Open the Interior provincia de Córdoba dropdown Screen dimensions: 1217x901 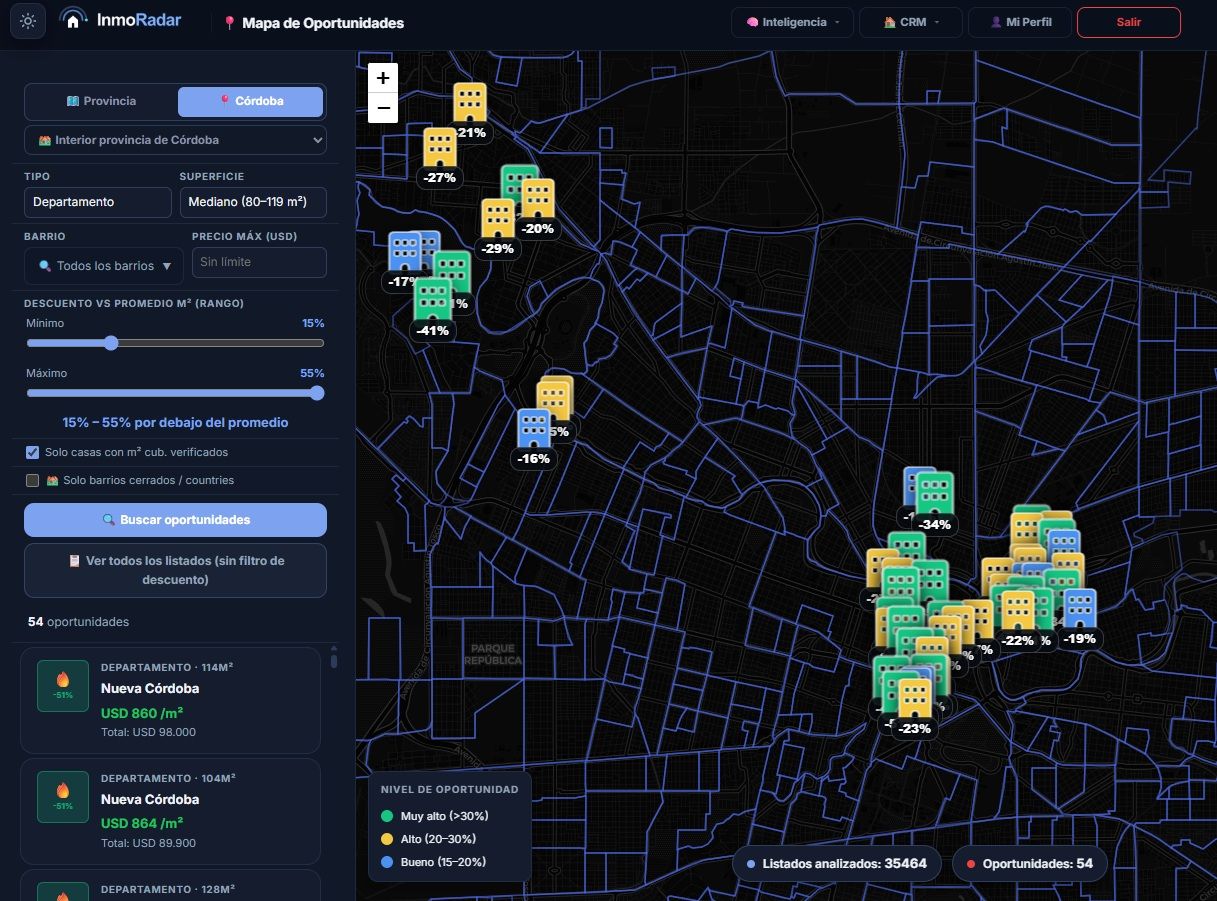pyautogui.click(x=175, y=140)
